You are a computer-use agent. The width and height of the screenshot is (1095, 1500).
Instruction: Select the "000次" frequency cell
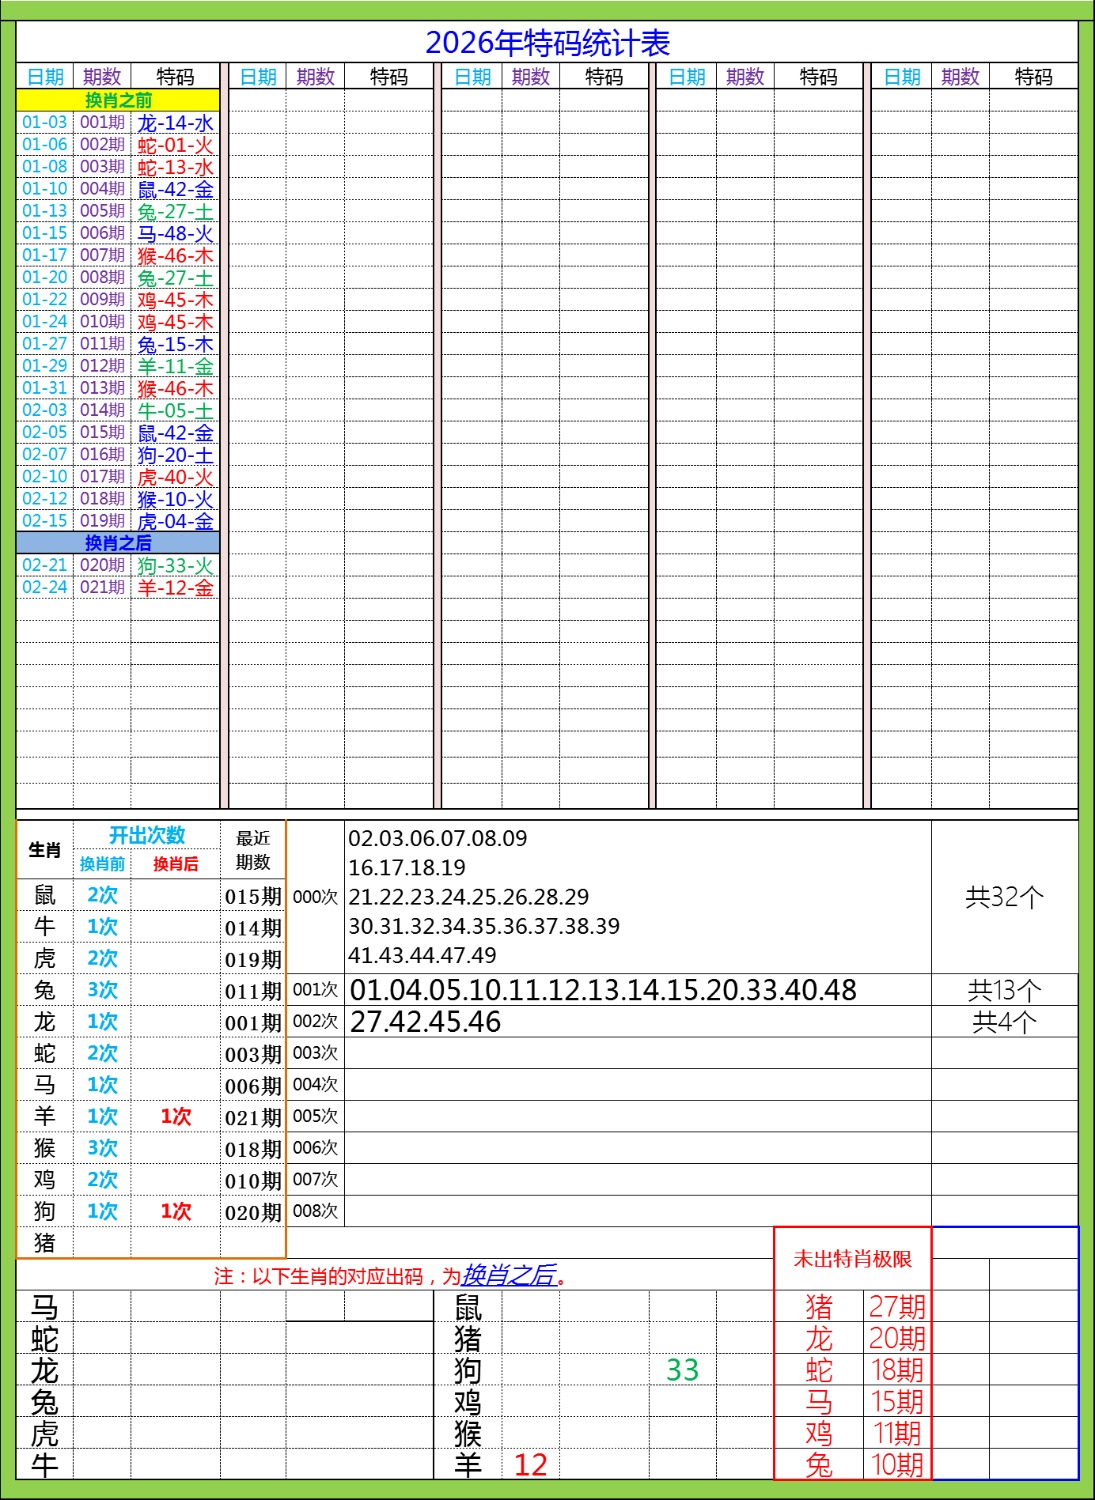pyautogui.click(x=315, y=897)
